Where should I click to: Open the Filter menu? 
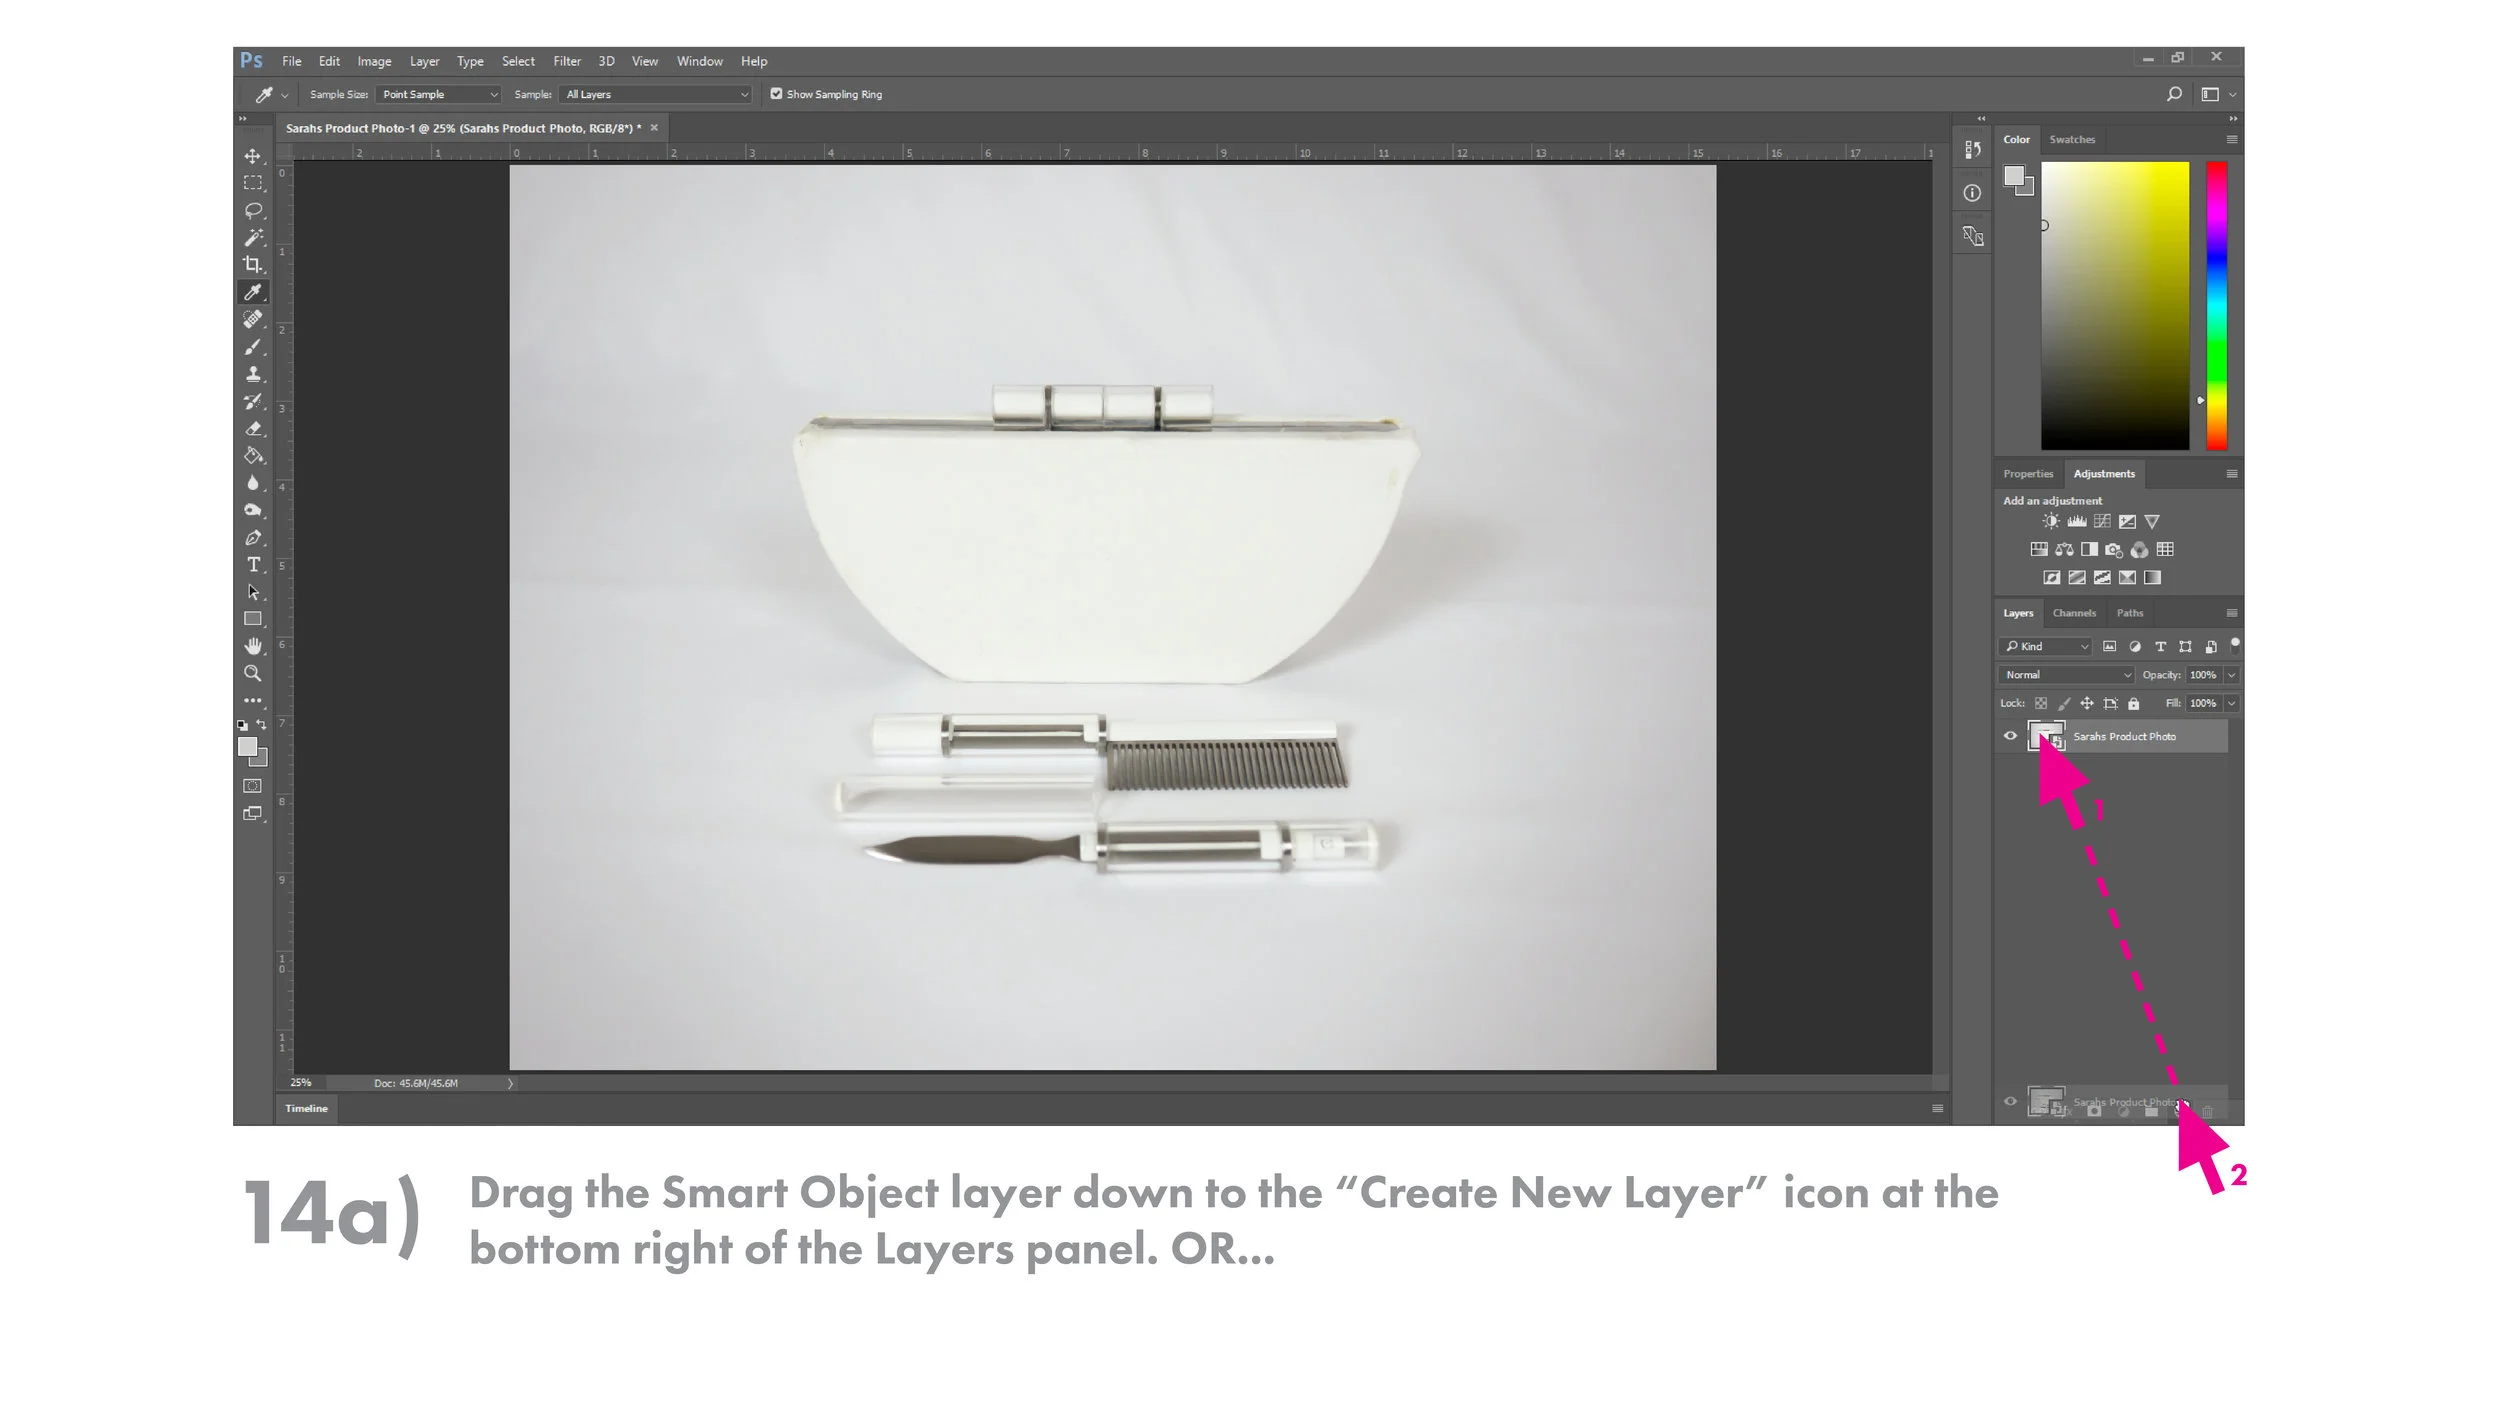tap(567, 61)
